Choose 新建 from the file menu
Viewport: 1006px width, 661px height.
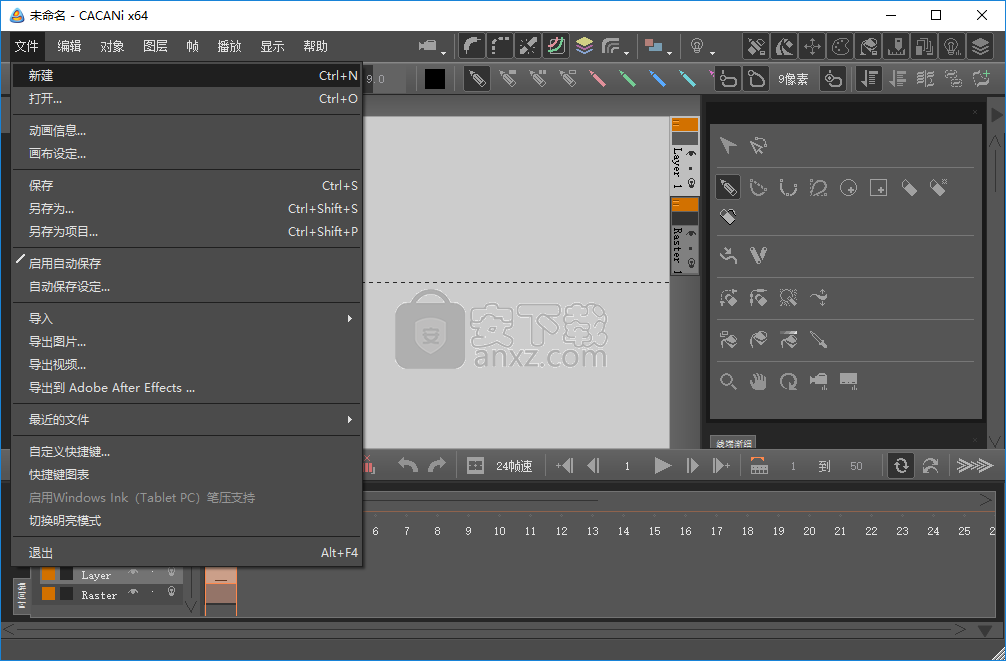click(x=187, y=76)
